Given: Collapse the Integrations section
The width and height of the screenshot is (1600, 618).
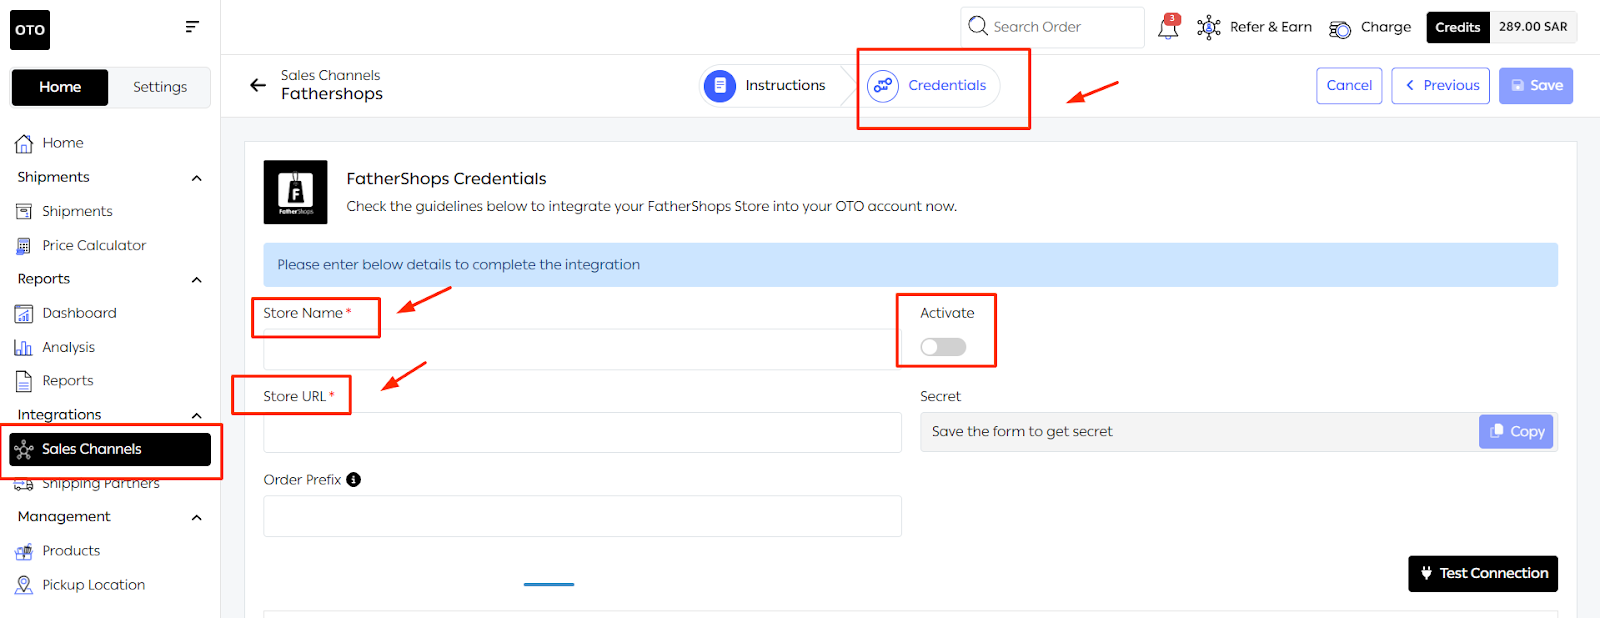Looking at the screenshot, I should tap(197, 416).
